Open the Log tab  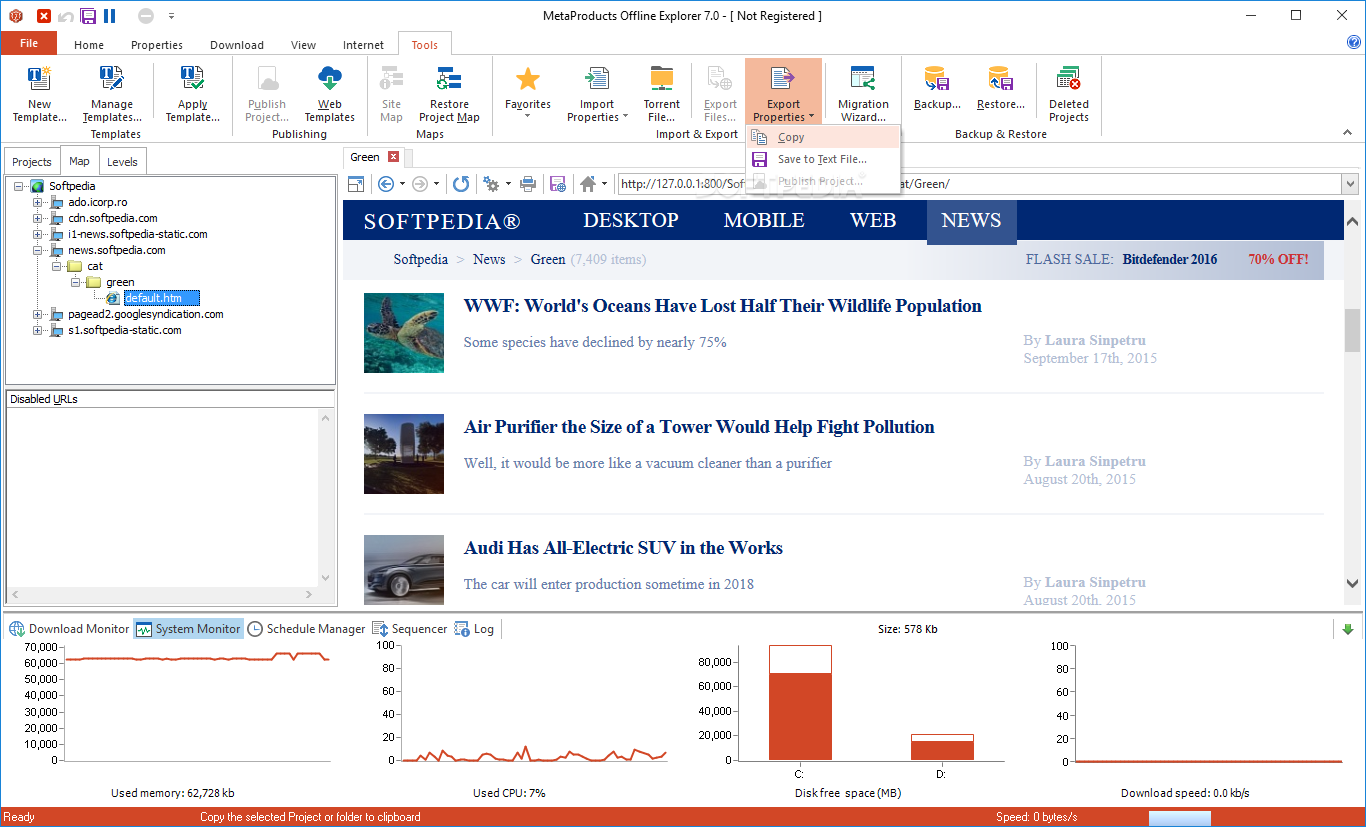(x=474, y=629)
